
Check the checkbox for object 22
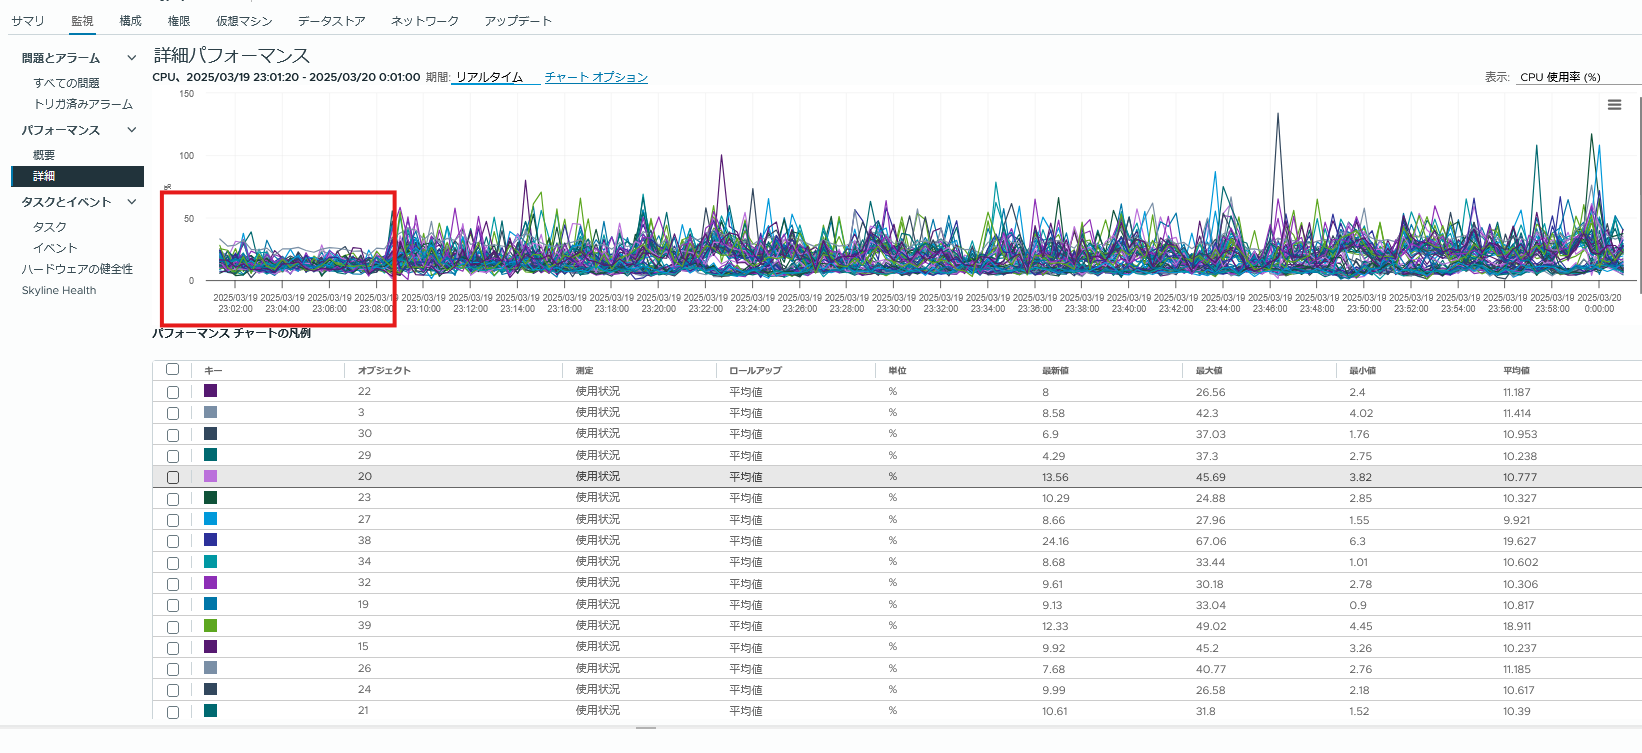pyautogui.click(x=173, y=392)
